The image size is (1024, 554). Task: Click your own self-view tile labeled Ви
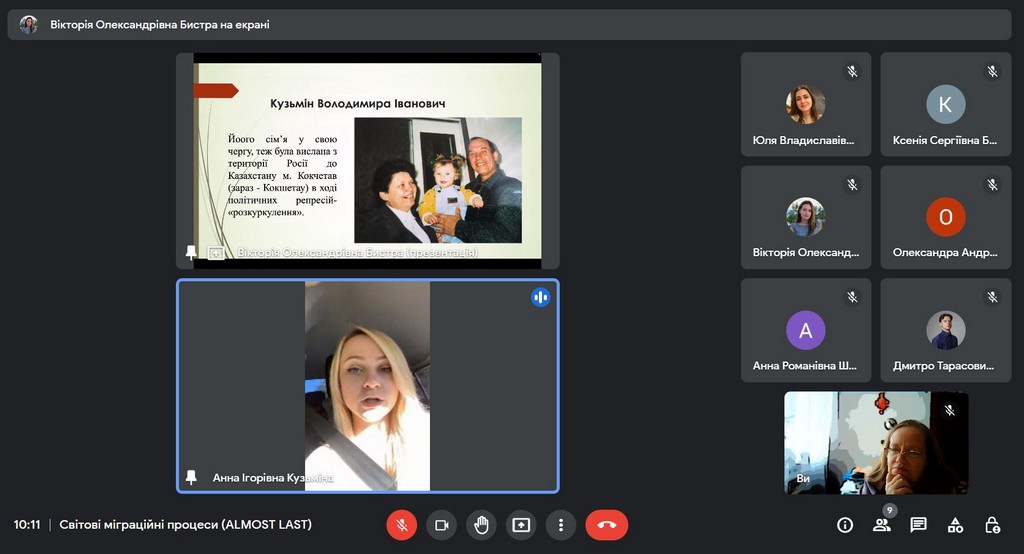[x=875, y=442]
